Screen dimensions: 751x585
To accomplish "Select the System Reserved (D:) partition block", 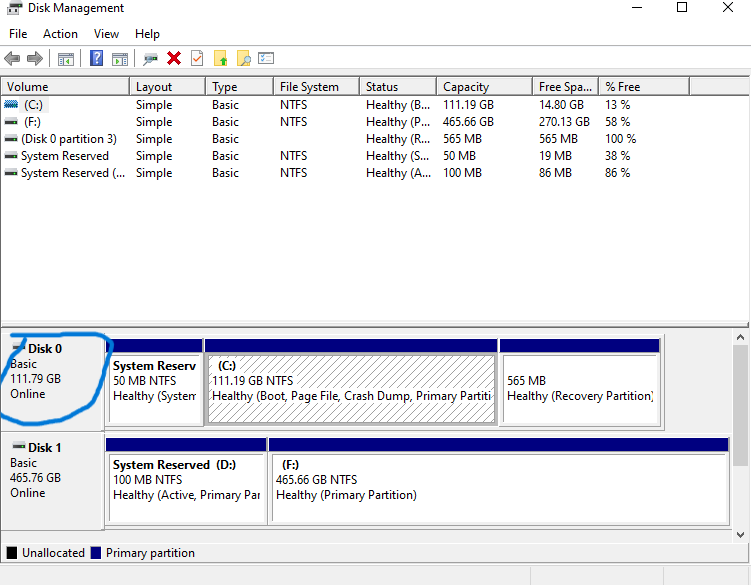I will [x=186, y=481].
